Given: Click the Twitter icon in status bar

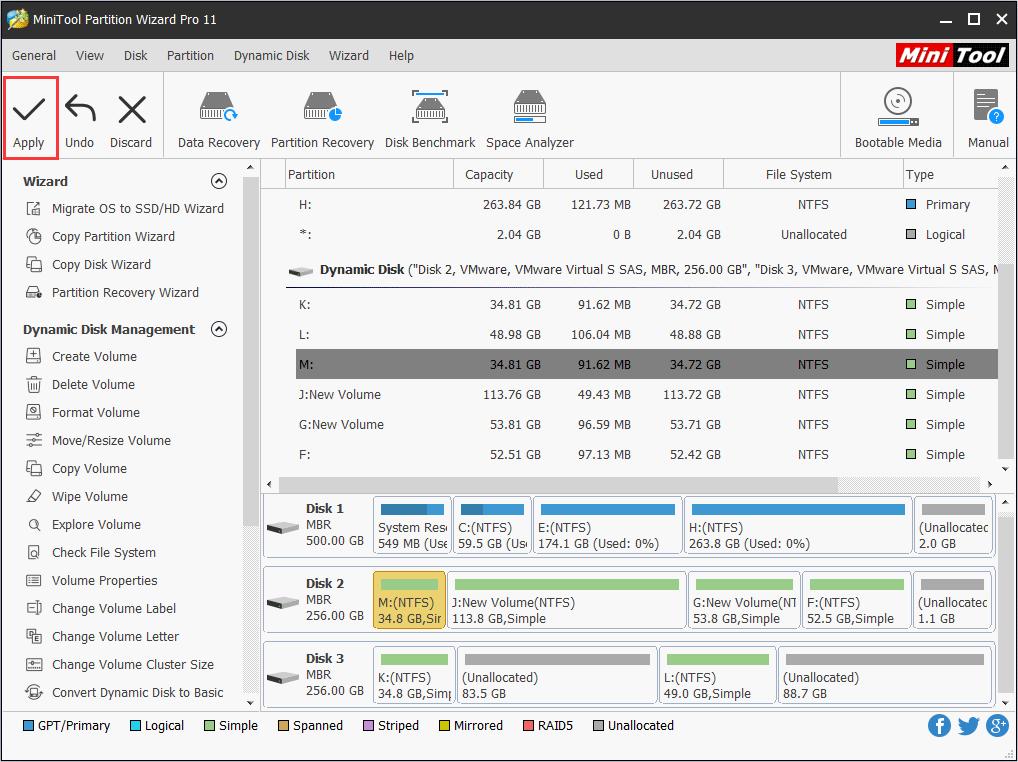Looking at the screenshot, I should [x=968, y=726].
